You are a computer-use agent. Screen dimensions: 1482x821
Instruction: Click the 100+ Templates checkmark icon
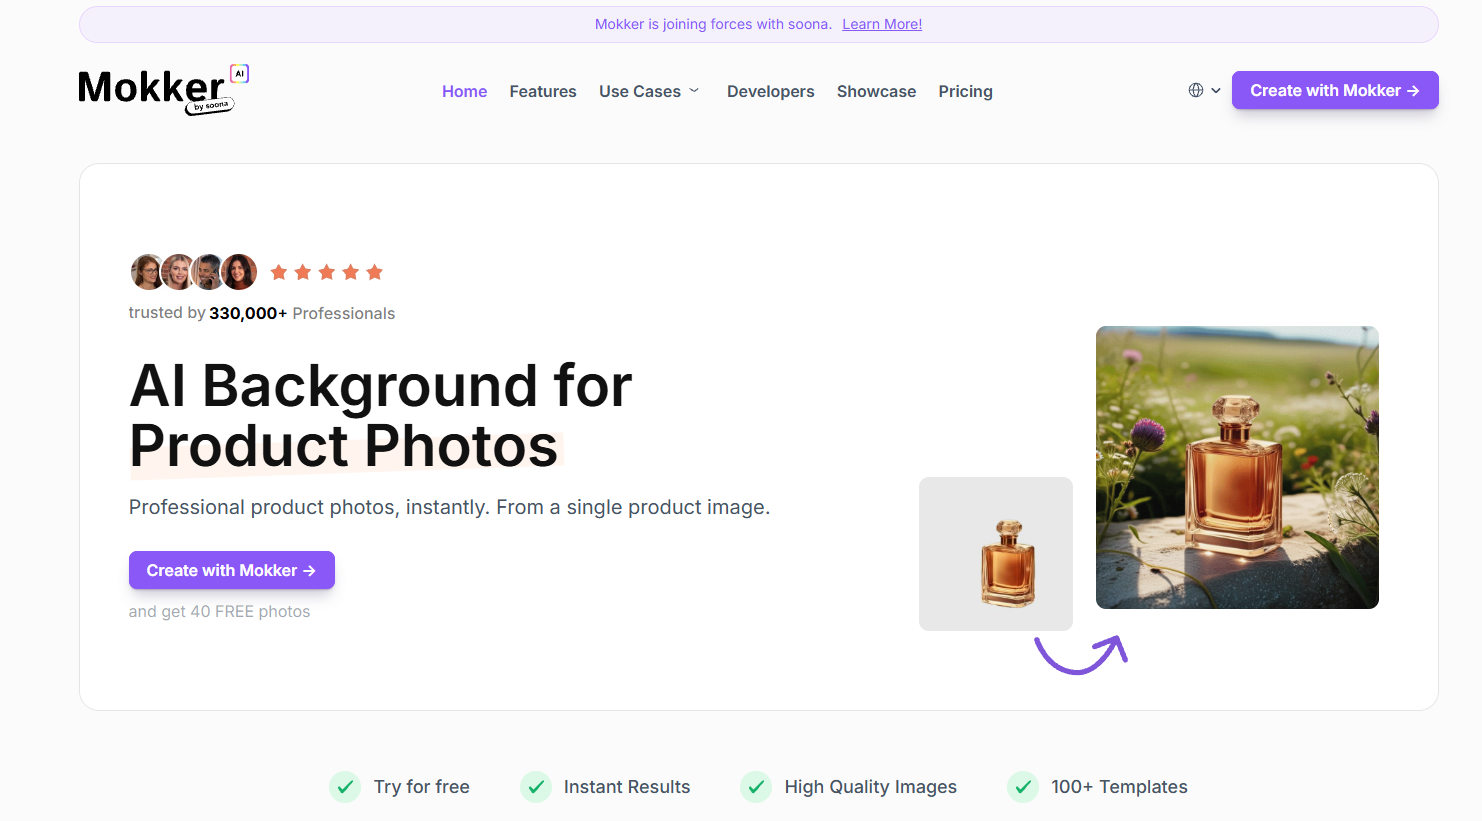coord(1023,787)
